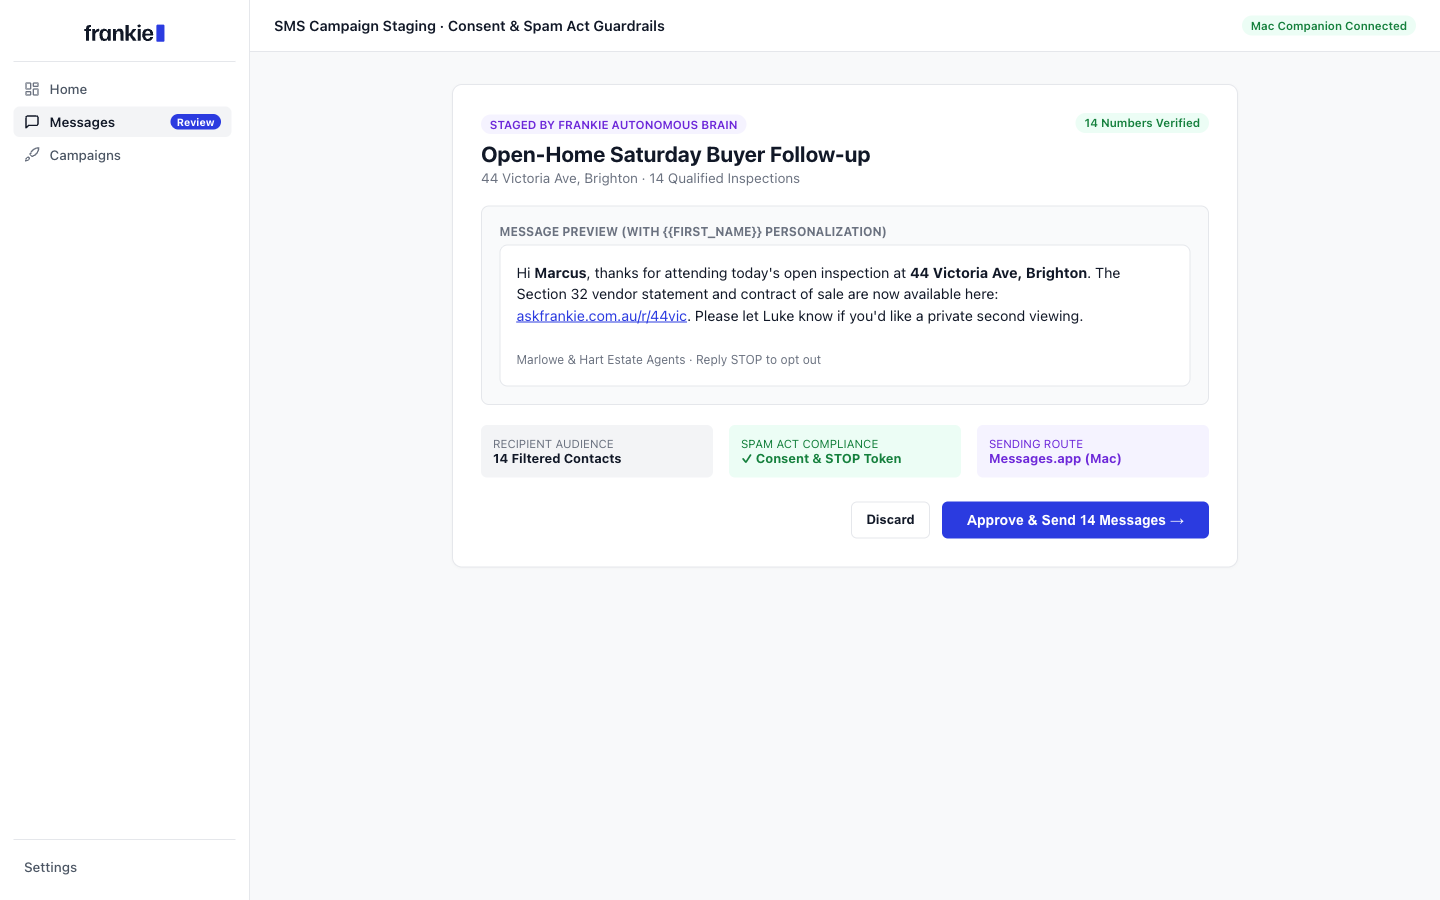Open the askfrankie.com.au/r/44vic link

(601, 316)
